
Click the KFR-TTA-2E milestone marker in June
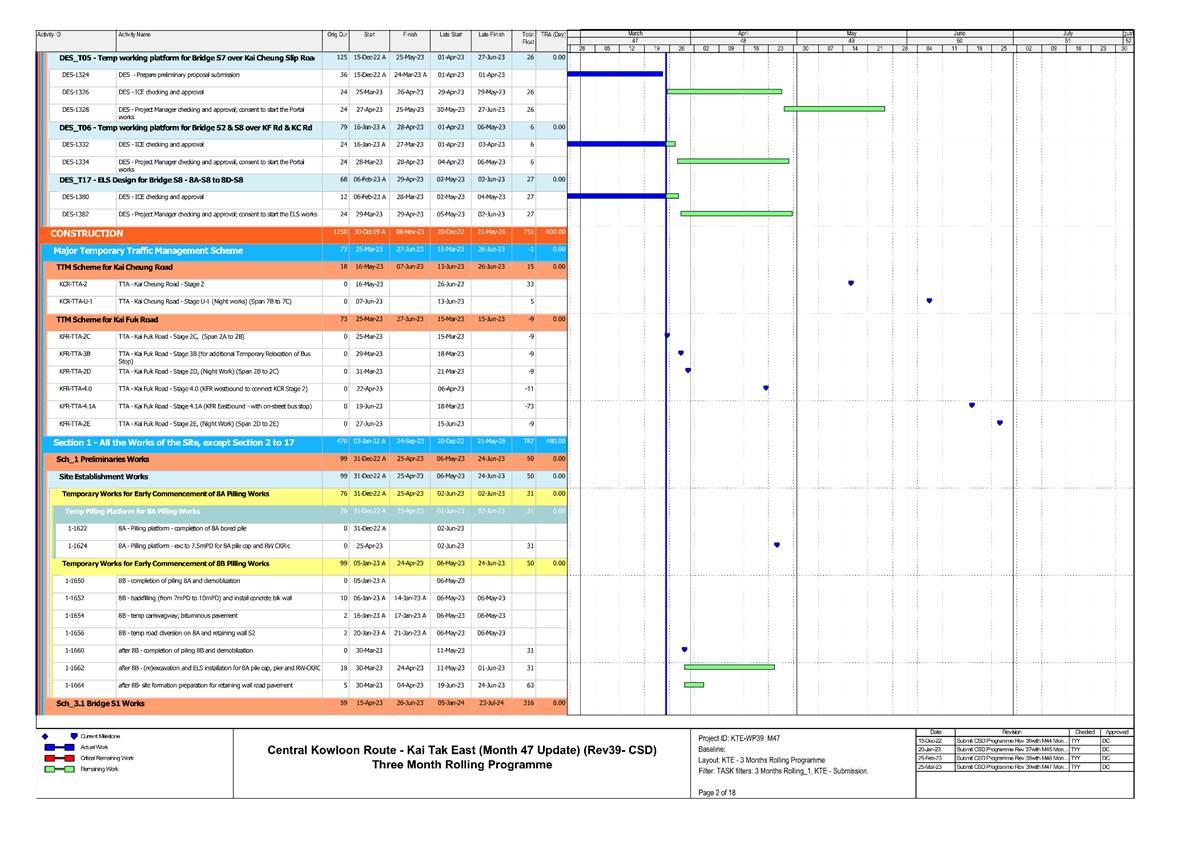click(999, 423)
